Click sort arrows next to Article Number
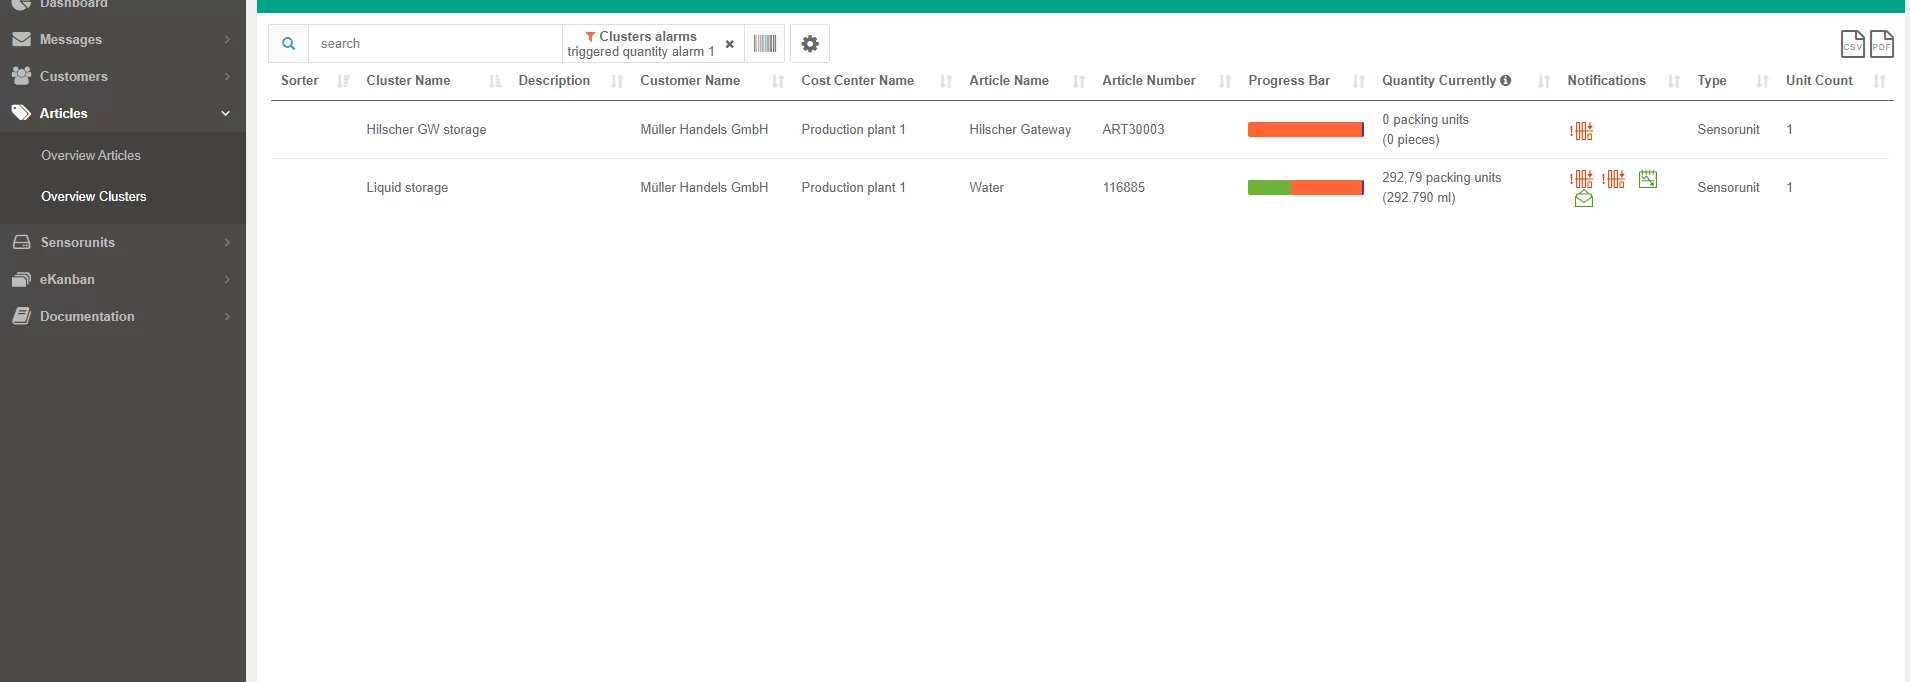The image size is (1910, 682). pyautogui.click(x=1225, y=81)
